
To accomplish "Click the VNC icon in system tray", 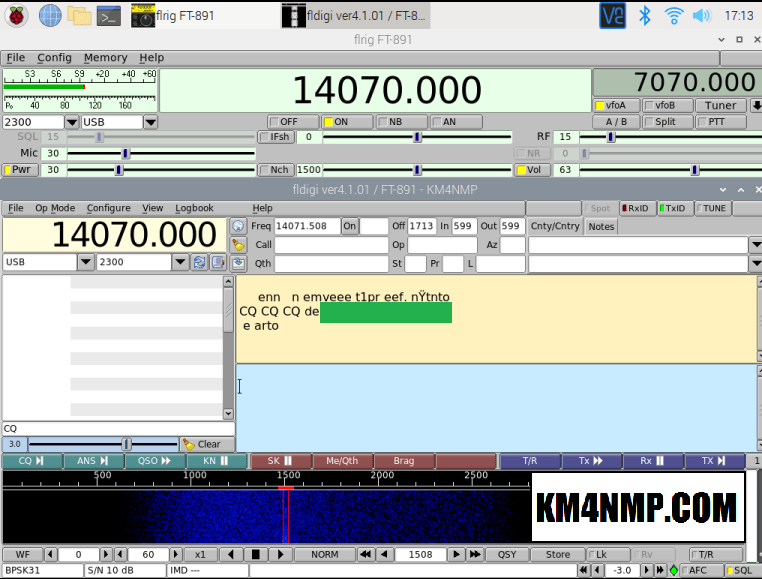I will (612, 15).
